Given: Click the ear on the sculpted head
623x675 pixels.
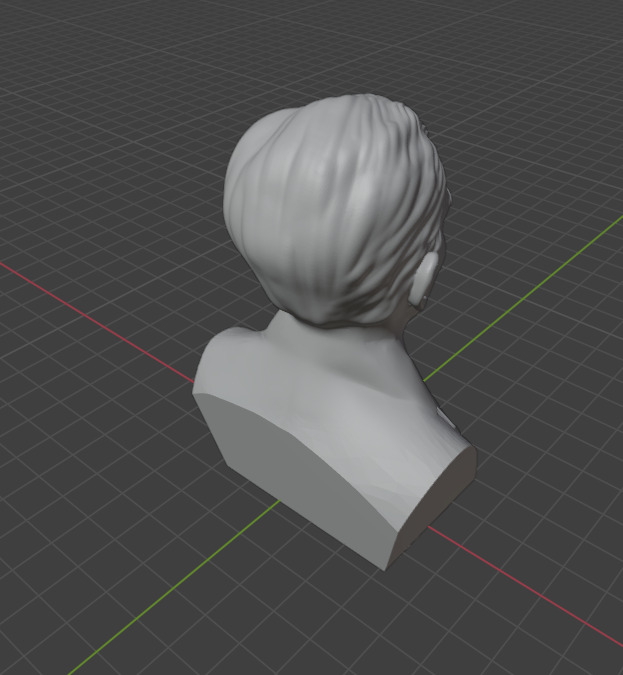Looking at the screenshot, I should tap(423, 279).
